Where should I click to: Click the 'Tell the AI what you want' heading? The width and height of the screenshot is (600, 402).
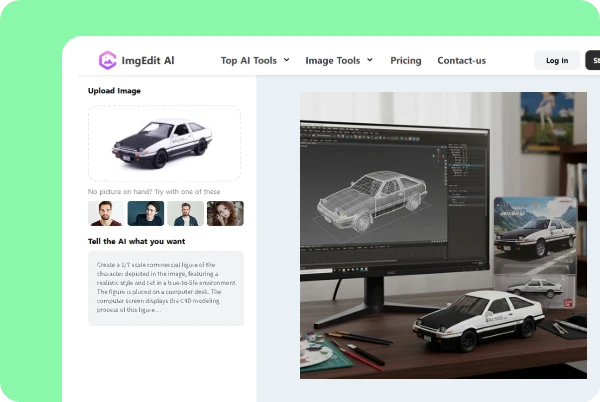[137, 241]
